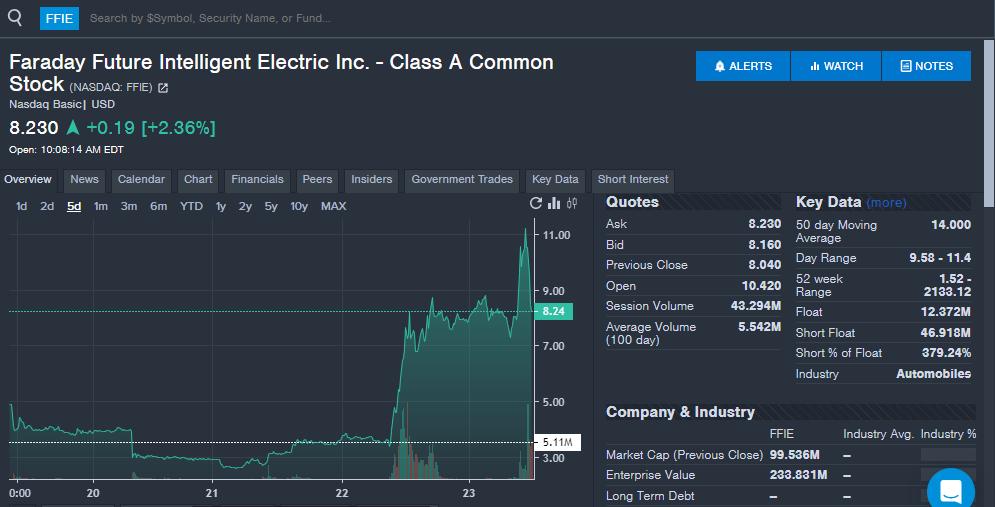Select the 3m chart range
The width and height of the screenshot is (995, 507).
coord(129,206)
